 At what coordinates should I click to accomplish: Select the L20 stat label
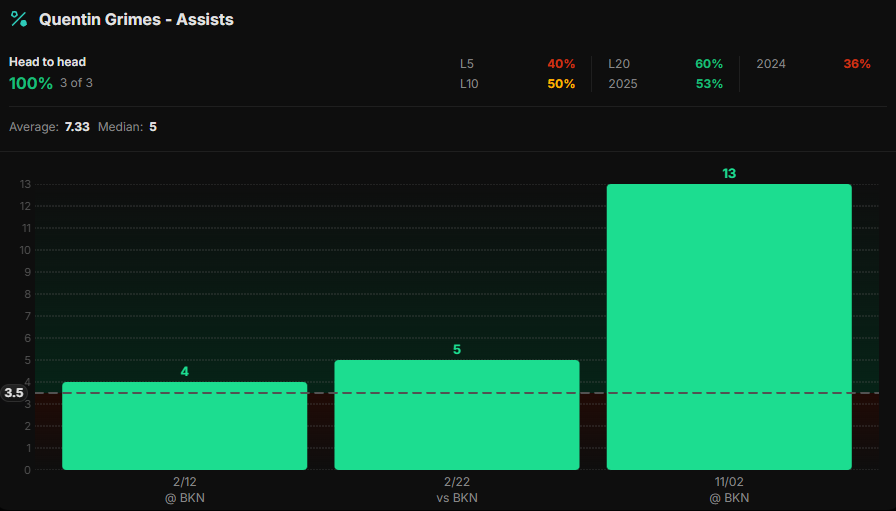click(x=619, y=64)
